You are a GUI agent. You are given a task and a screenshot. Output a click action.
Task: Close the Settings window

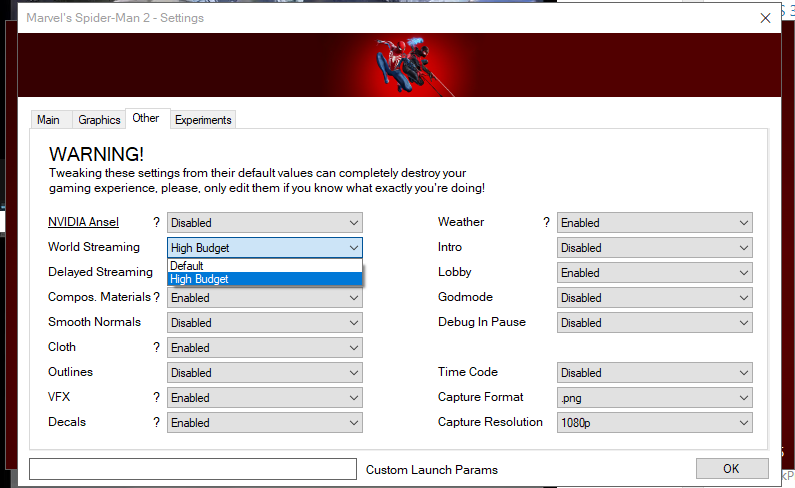[x=765, y=18]
